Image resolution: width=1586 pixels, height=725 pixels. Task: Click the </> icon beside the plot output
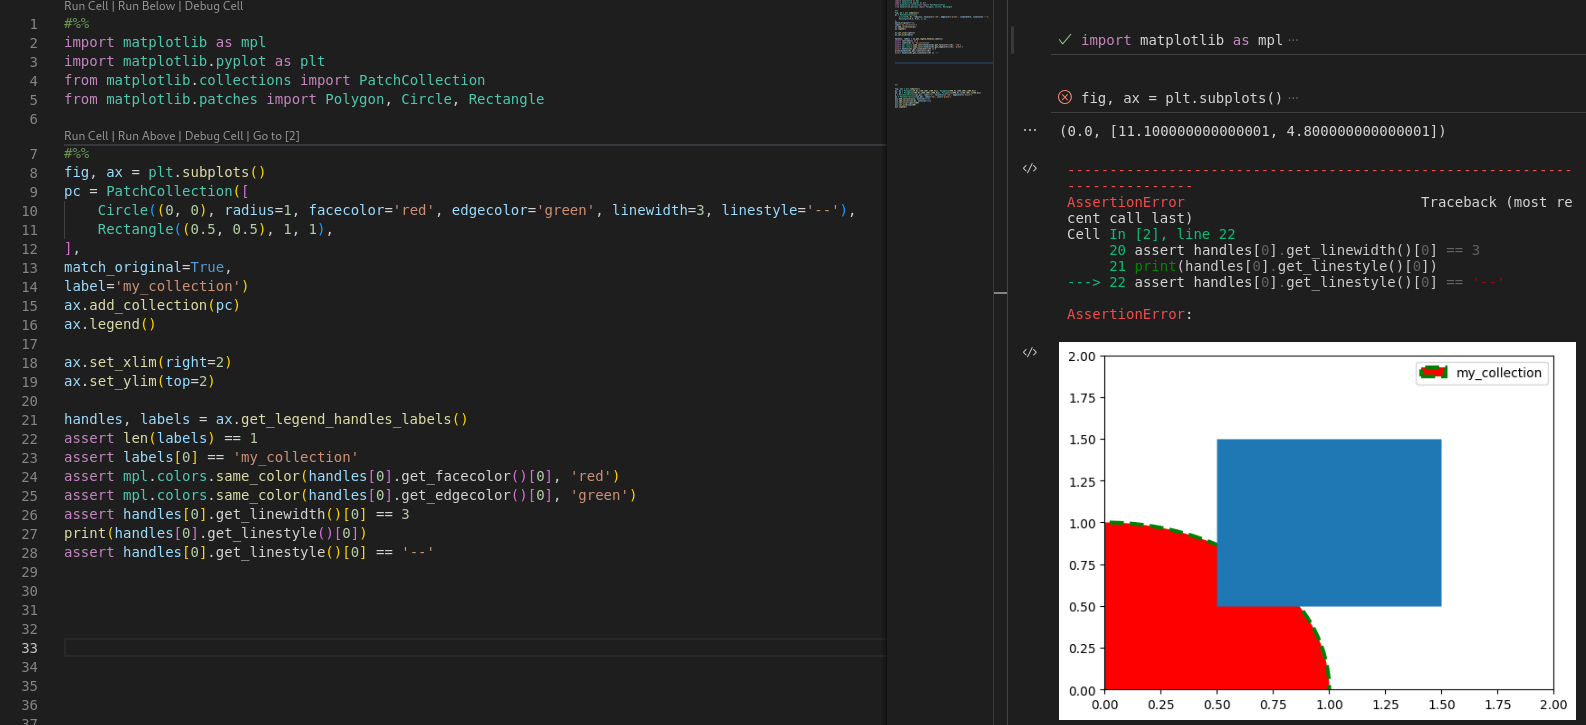click(1030, 352)
